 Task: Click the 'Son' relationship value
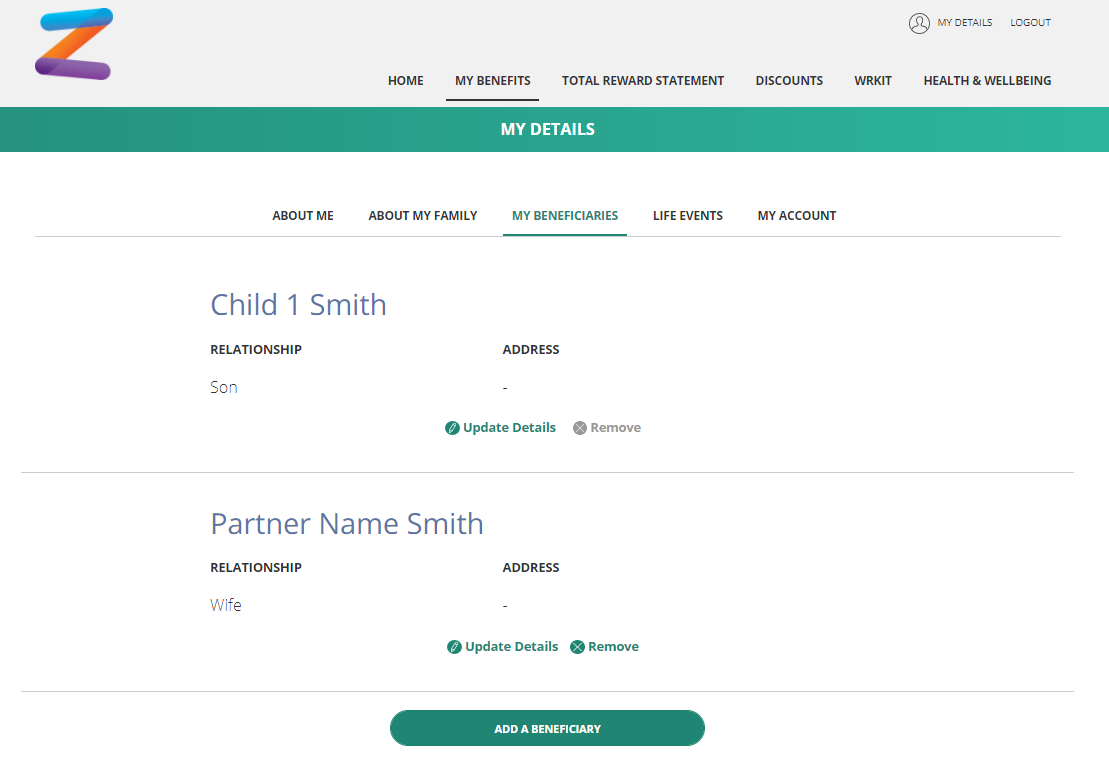pyautogui.click(x=223, y=388)
